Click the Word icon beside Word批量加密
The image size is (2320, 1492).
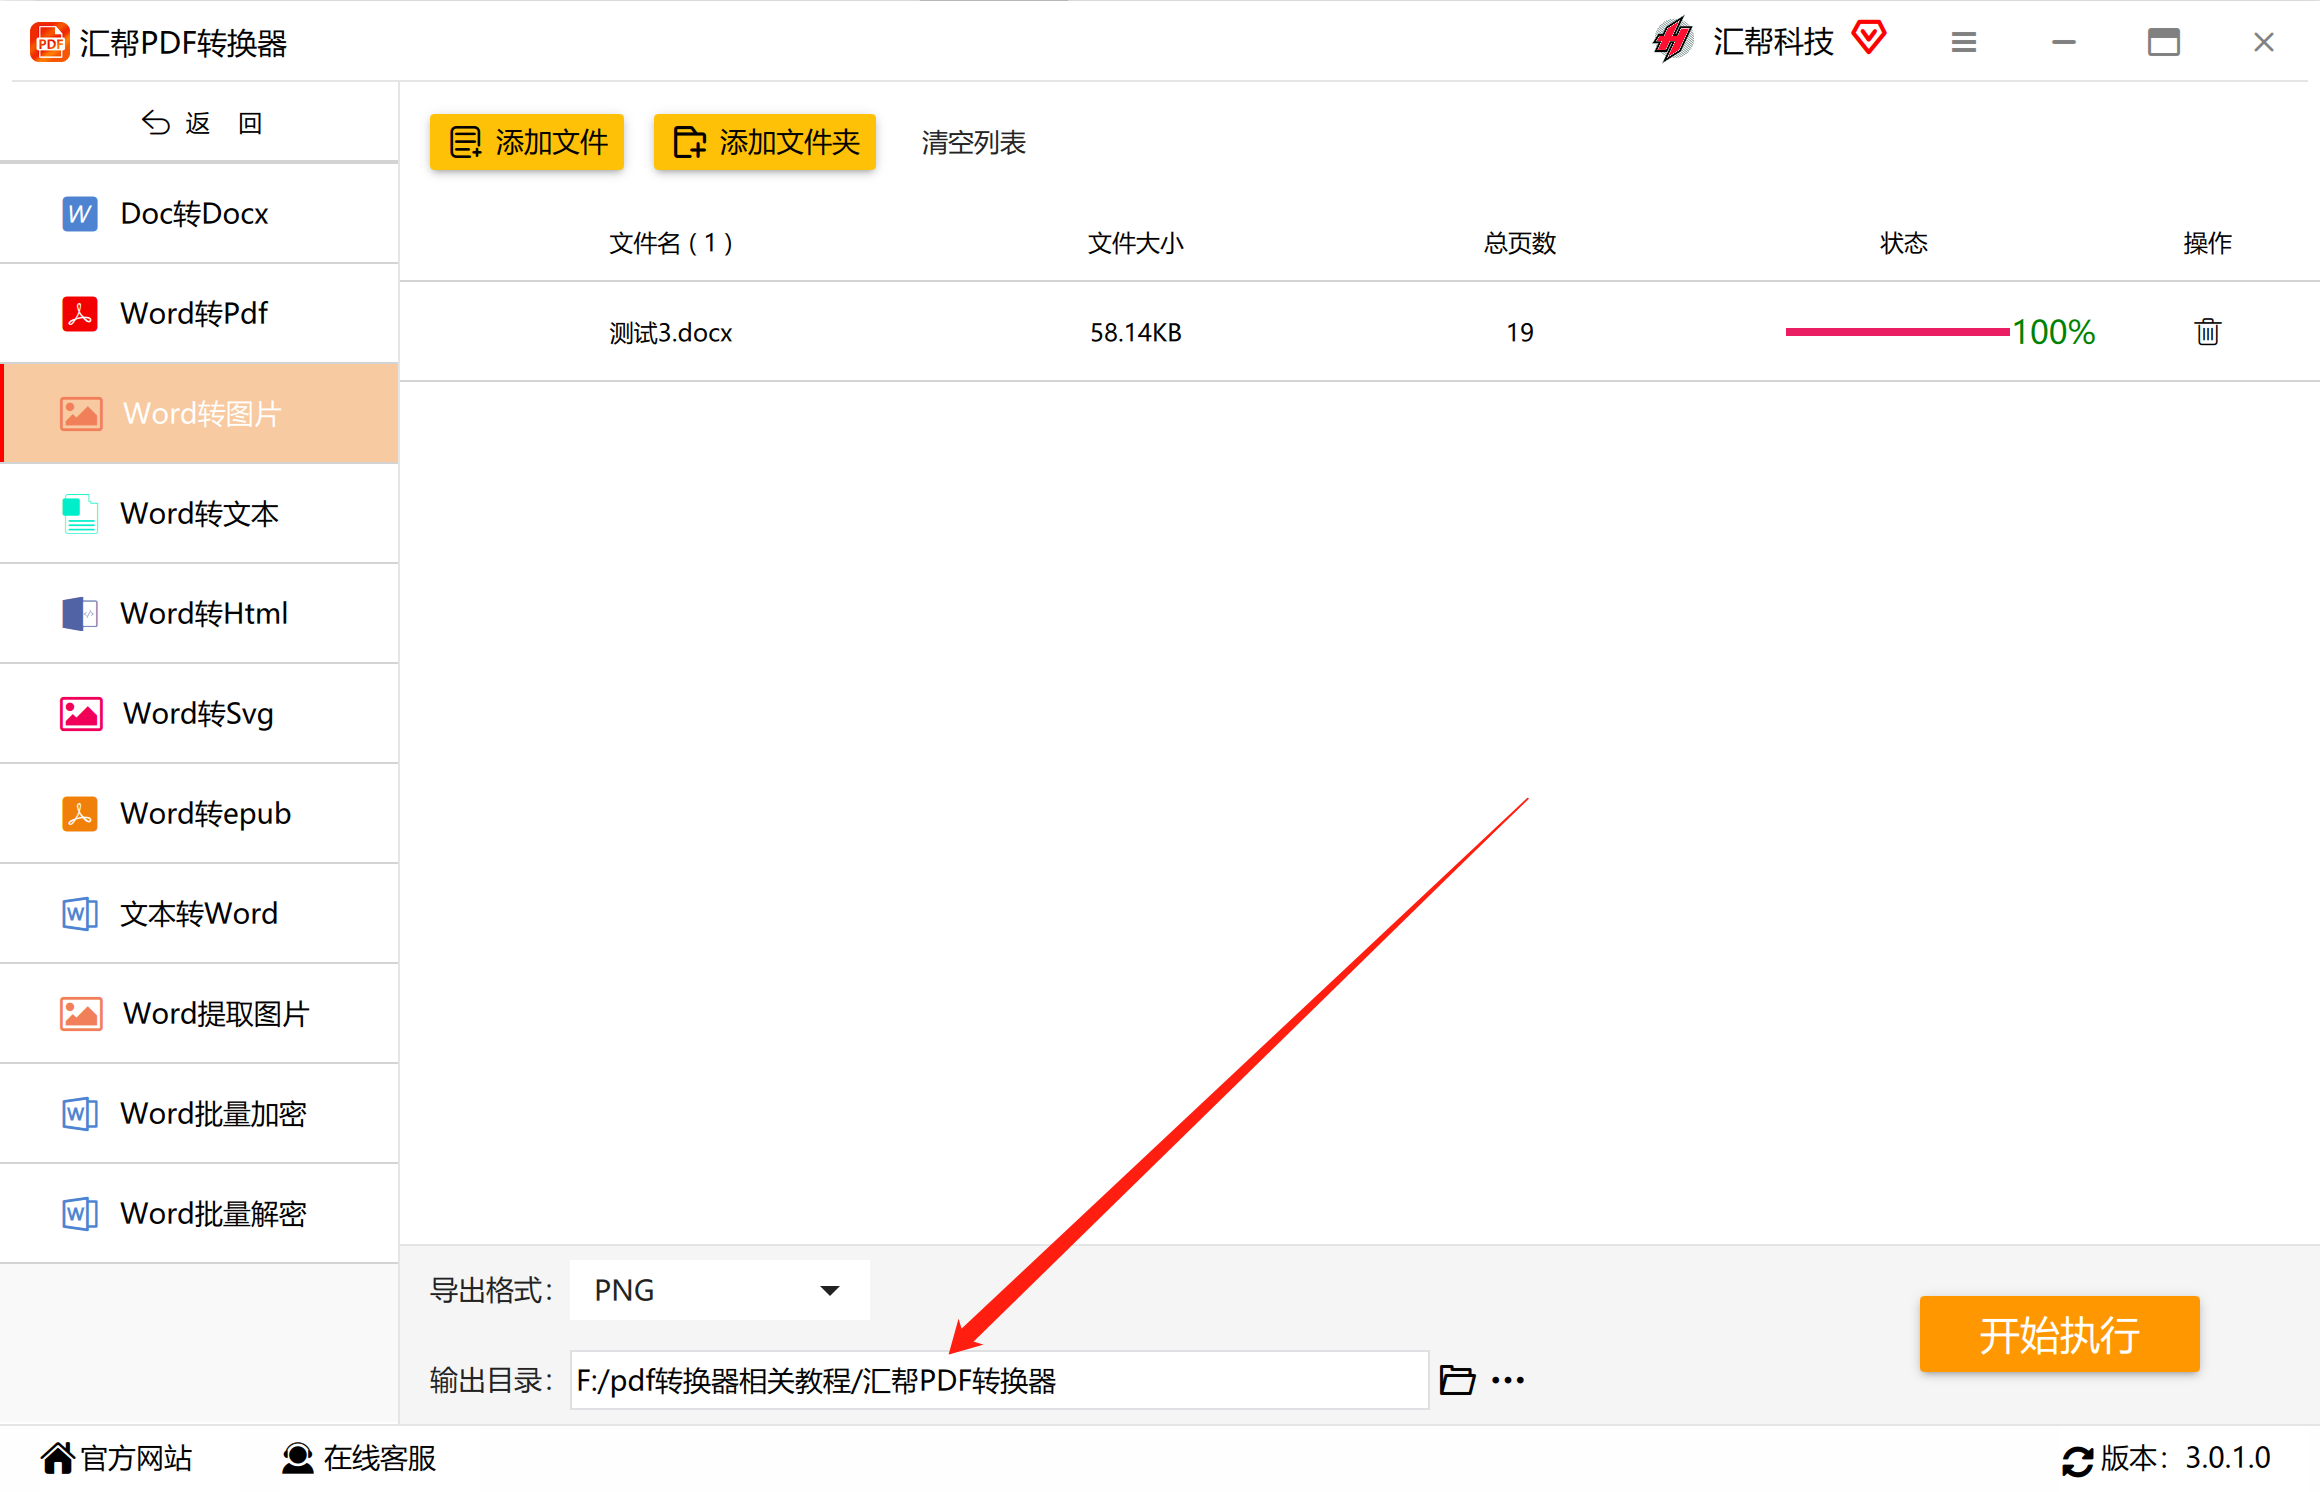80,1114
